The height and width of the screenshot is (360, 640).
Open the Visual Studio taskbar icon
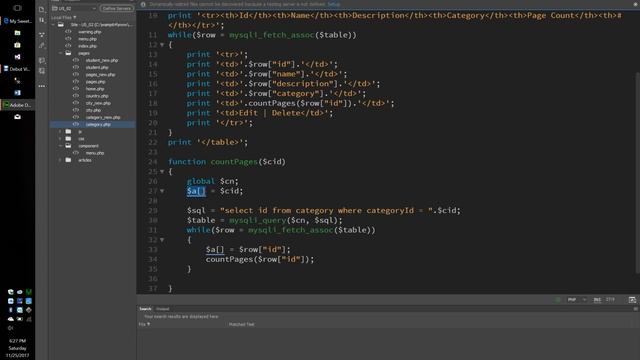point(17,57)
